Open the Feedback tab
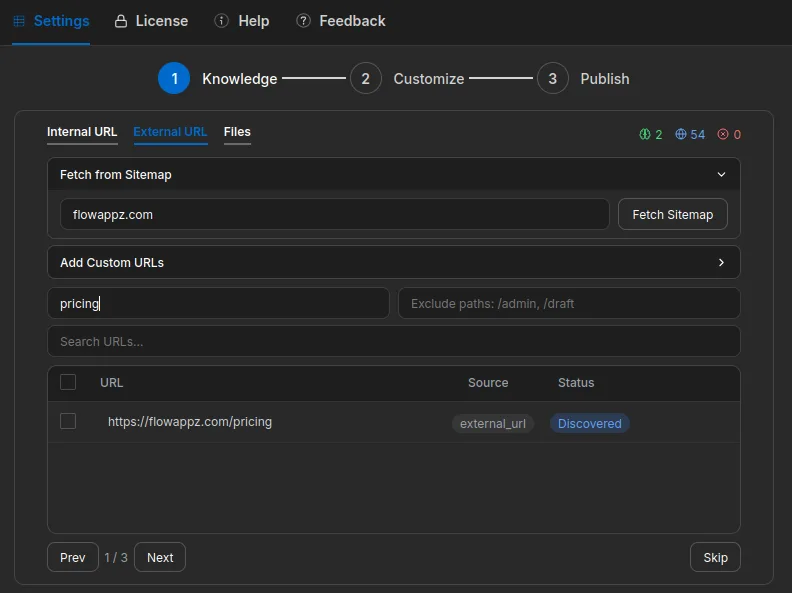This screenshot has height=593, width=792. pyautogui.click(x=340, y=21)
